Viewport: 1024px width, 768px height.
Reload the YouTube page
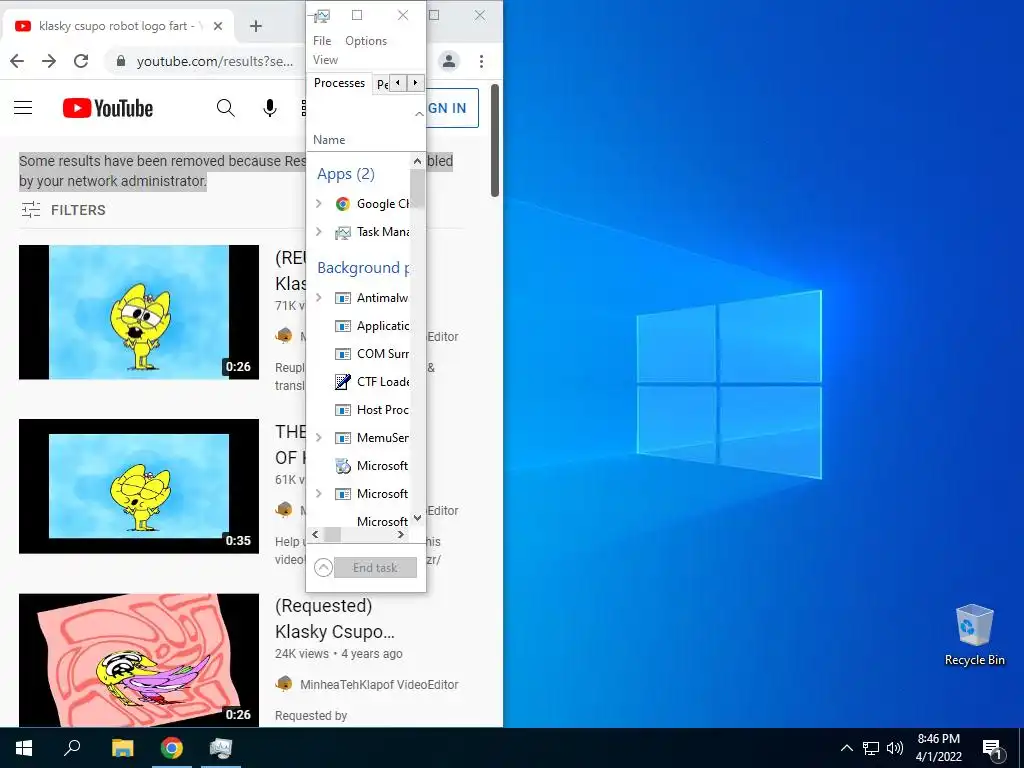click(x=81, y=61)
